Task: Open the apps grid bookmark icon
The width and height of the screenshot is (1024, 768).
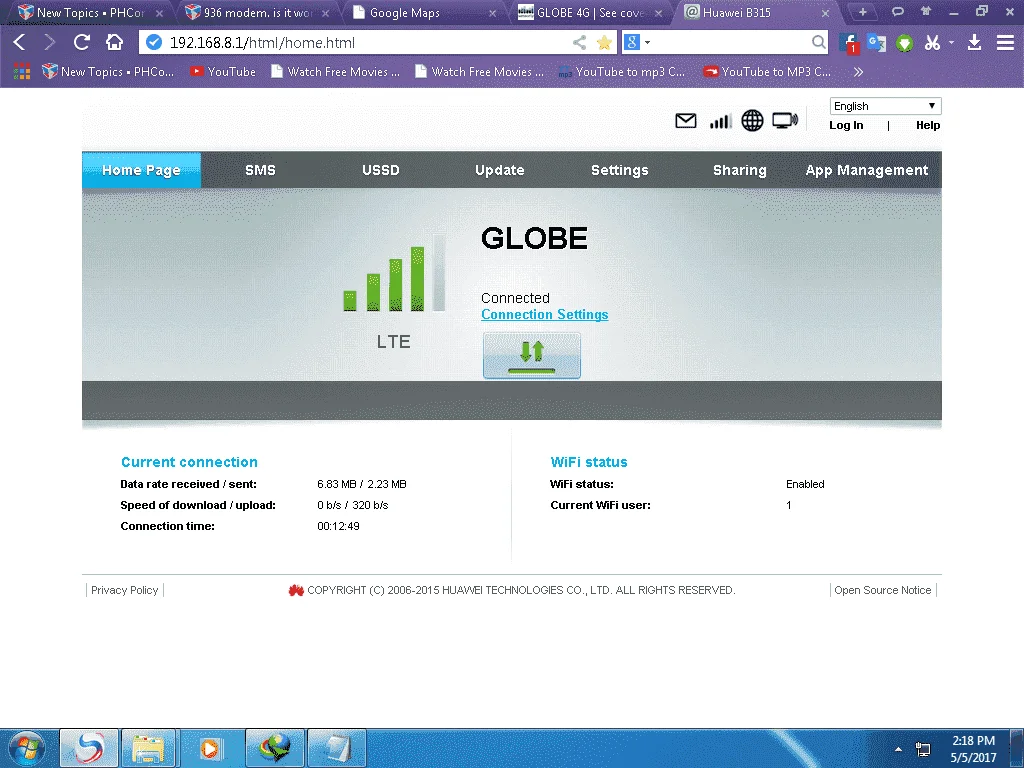Action: coord(22,71)
